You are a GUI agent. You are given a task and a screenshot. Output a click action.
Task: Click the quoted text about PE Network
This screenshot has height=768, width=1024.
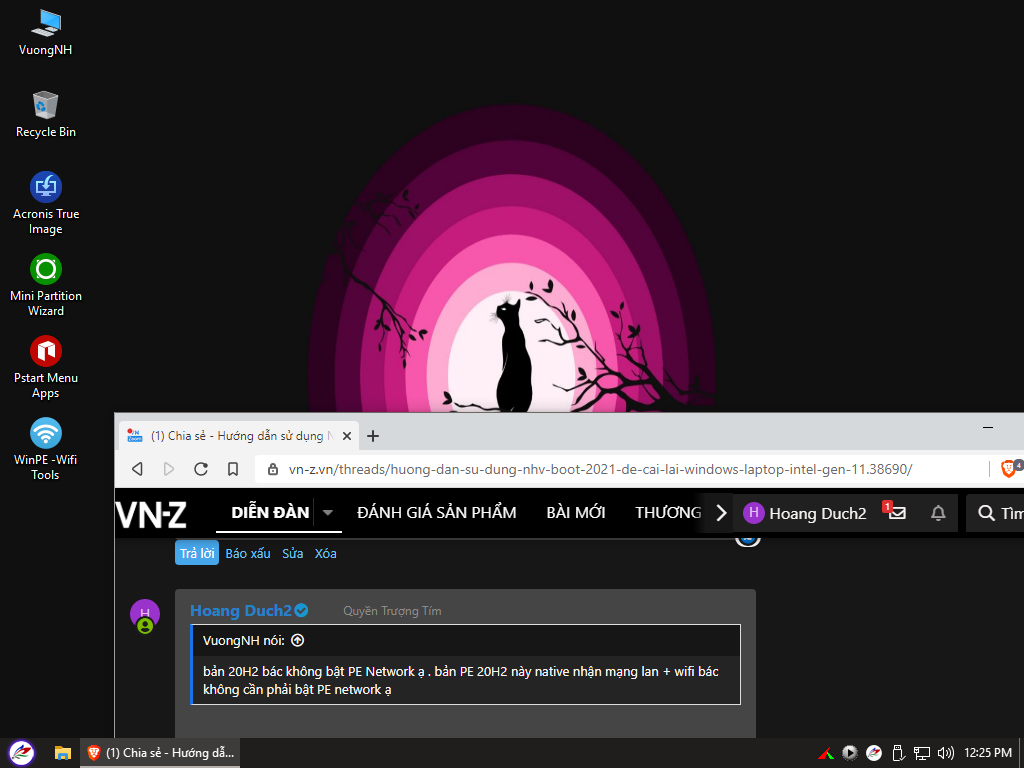[461, 680]
